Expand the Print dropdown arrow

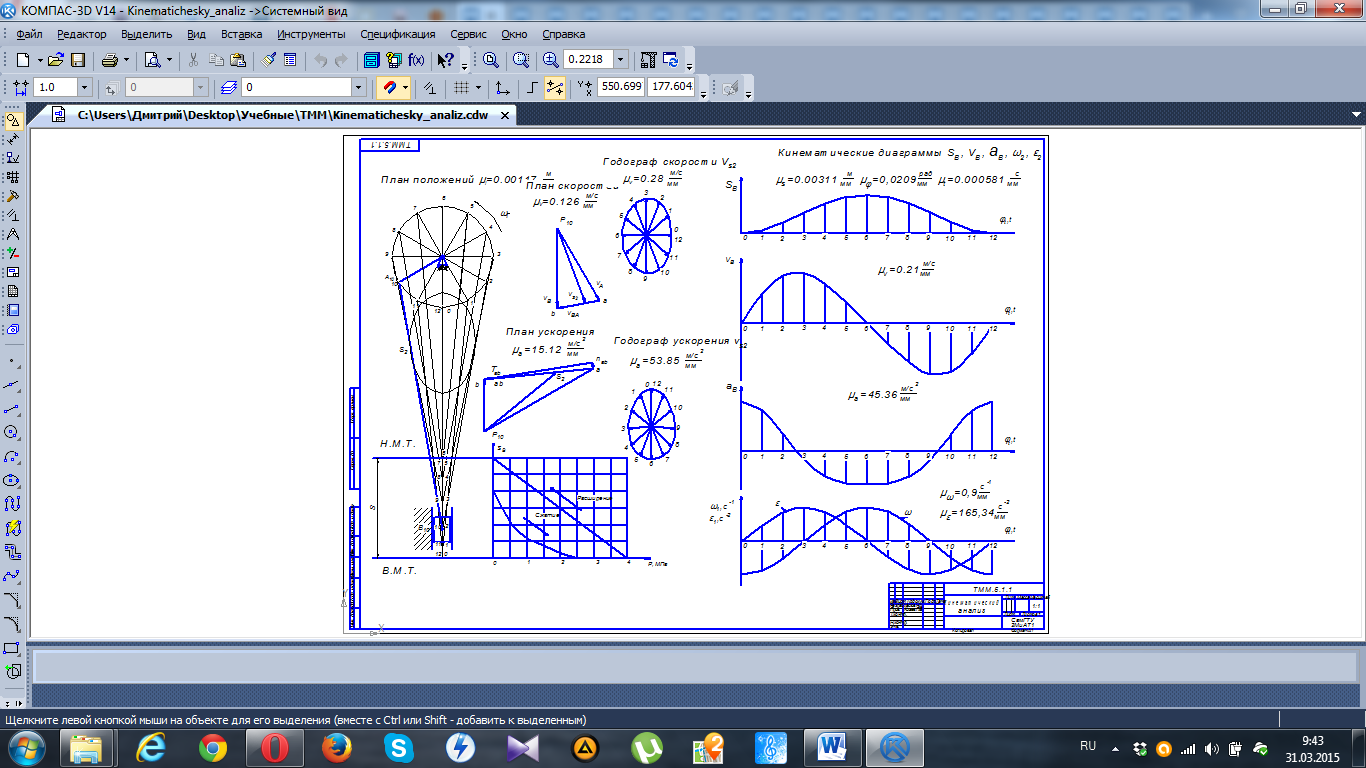(126, 60)
